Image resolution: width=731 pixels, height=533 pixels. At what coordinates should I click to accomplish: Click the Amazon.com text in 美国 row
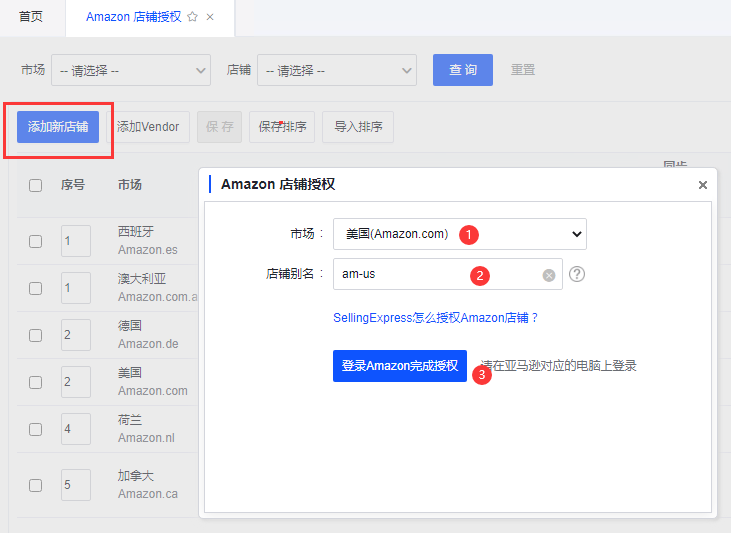coord(153,391)
